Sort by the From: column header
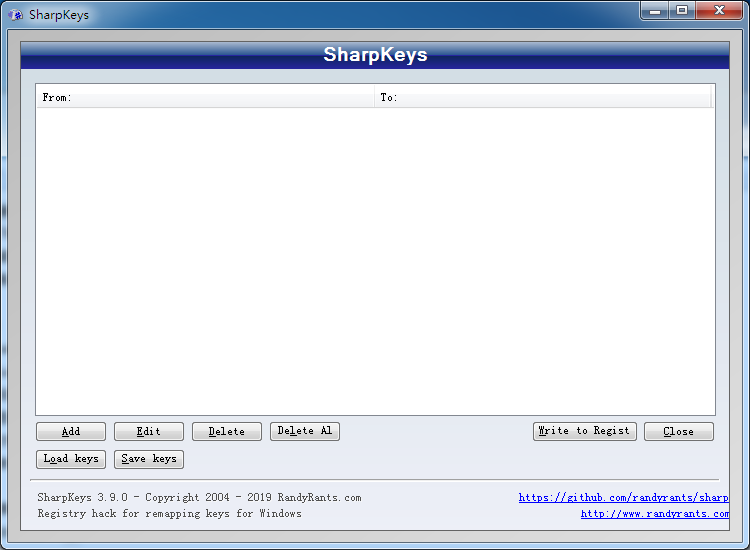The height and width of the screenshot is (550, 750). 206,98
